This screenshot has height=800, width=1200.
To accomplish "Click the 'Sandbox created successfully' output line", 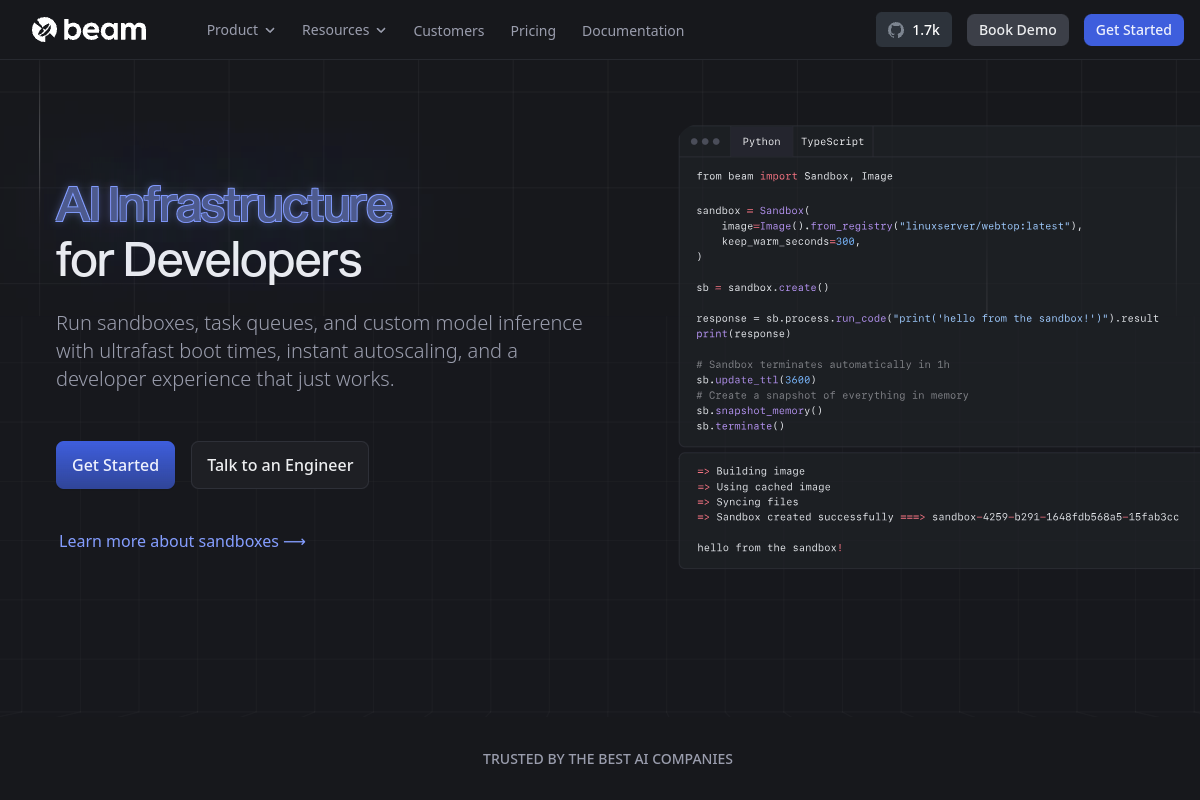I will coord(938,517).
